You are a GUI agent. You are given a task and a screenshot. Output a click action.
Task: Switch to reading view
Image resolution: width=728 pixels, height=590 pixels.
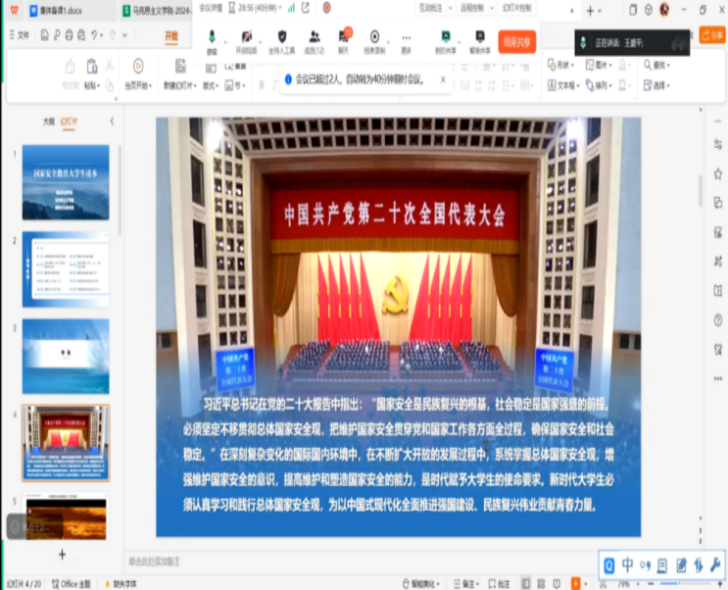pyautogui.click(x=557, y=584)
